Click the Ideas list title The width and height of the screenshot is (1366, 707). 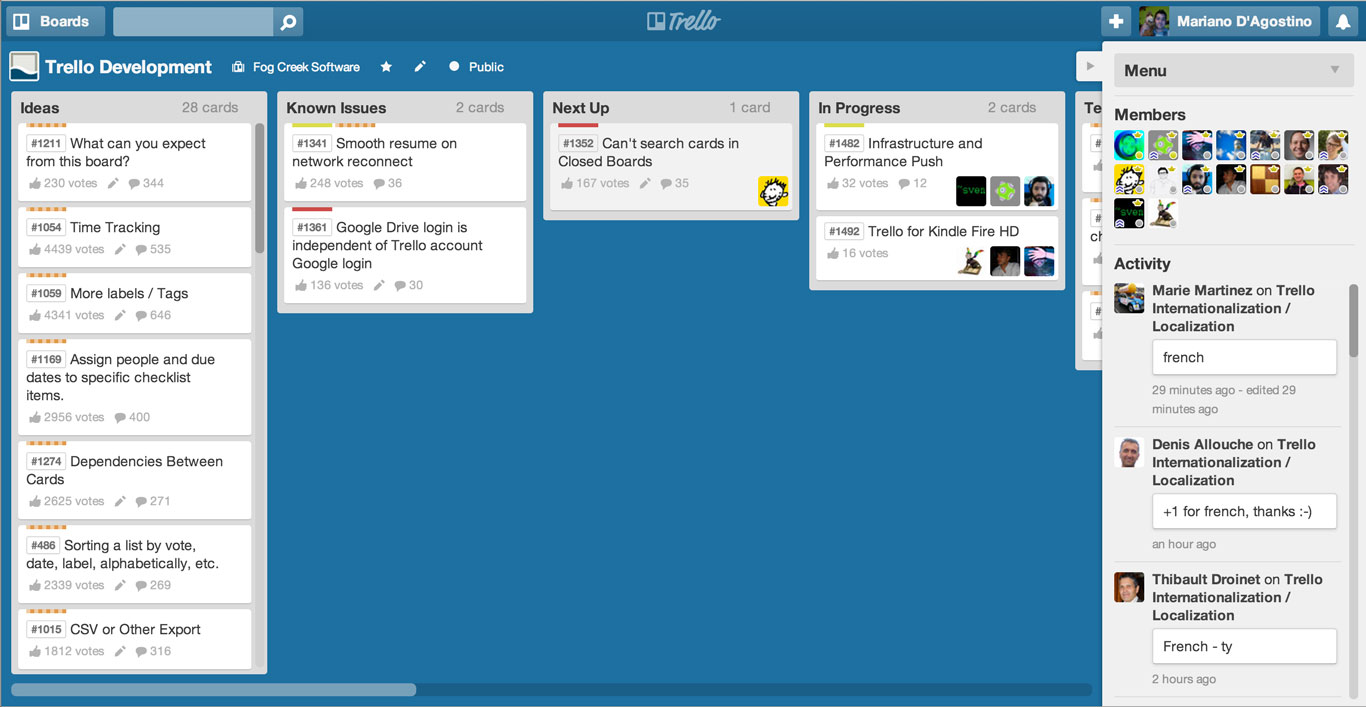click(x=40, y=108)
